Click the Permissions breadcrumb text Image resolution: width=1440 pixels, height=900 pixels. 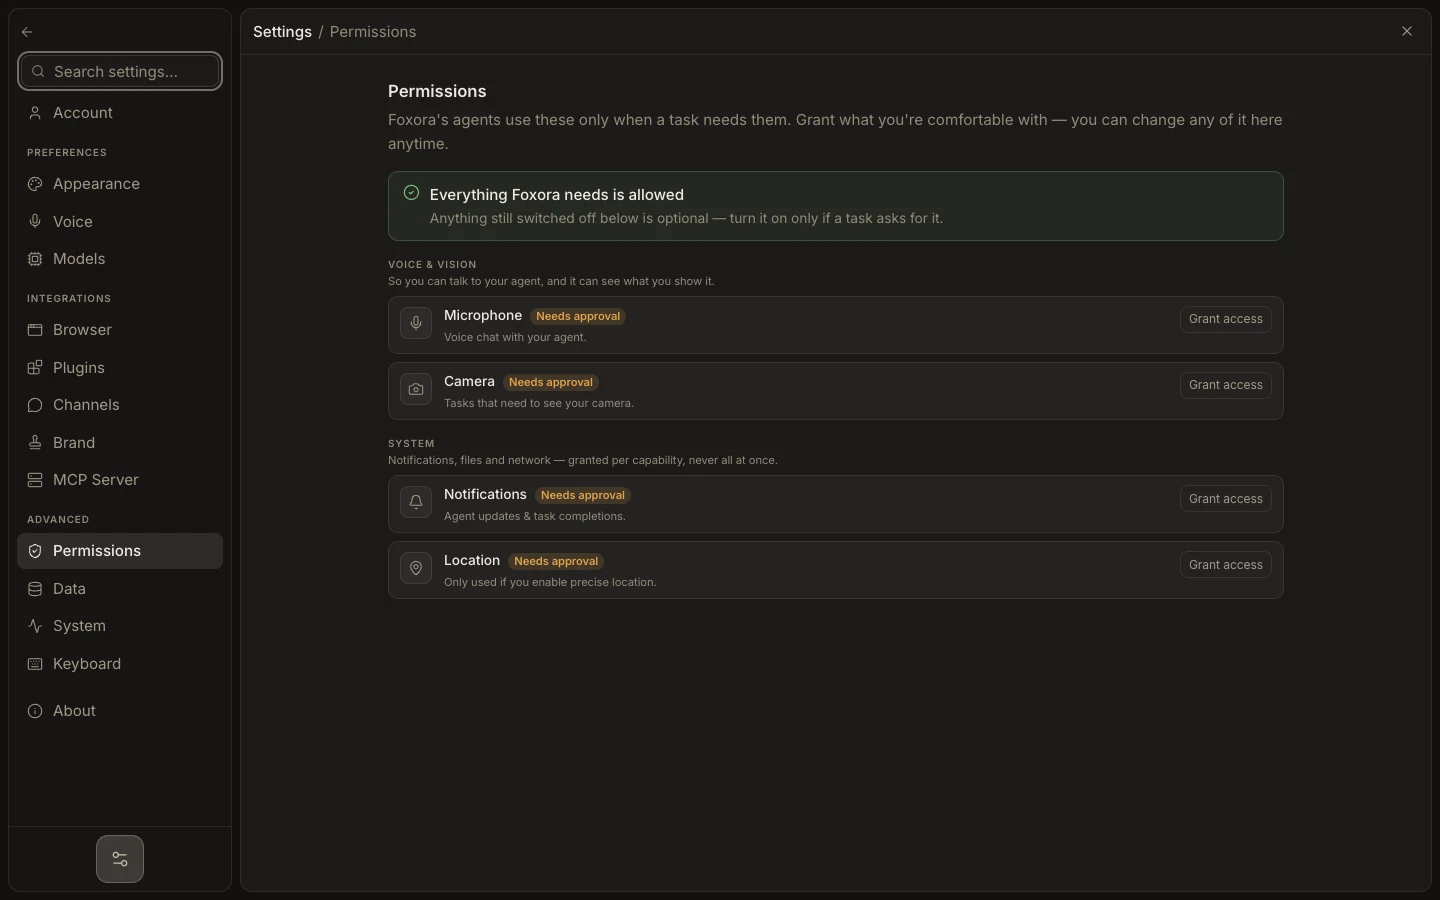[x=373, y=32]
